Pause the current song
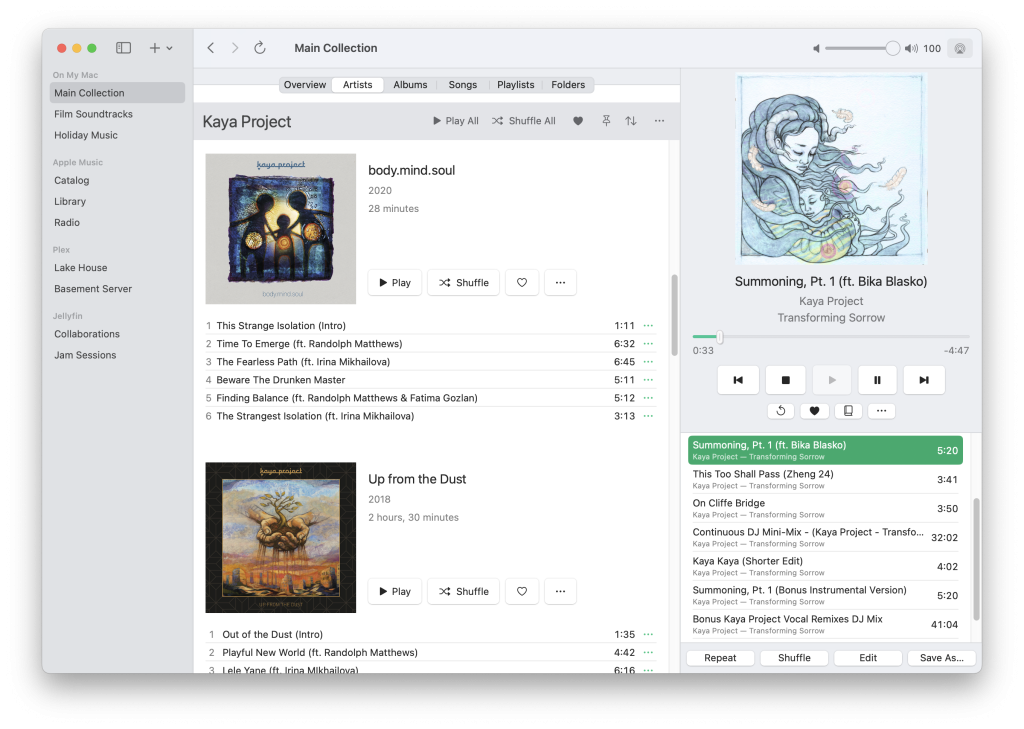This screenshot has height=729, width=1024. point(877,380)
